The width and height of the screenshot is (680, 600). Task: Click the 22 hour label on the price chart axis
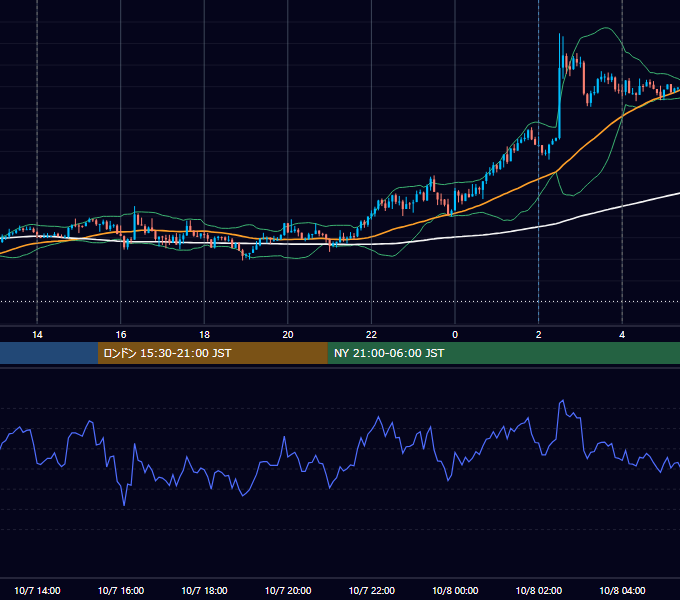tap(371, 335)
